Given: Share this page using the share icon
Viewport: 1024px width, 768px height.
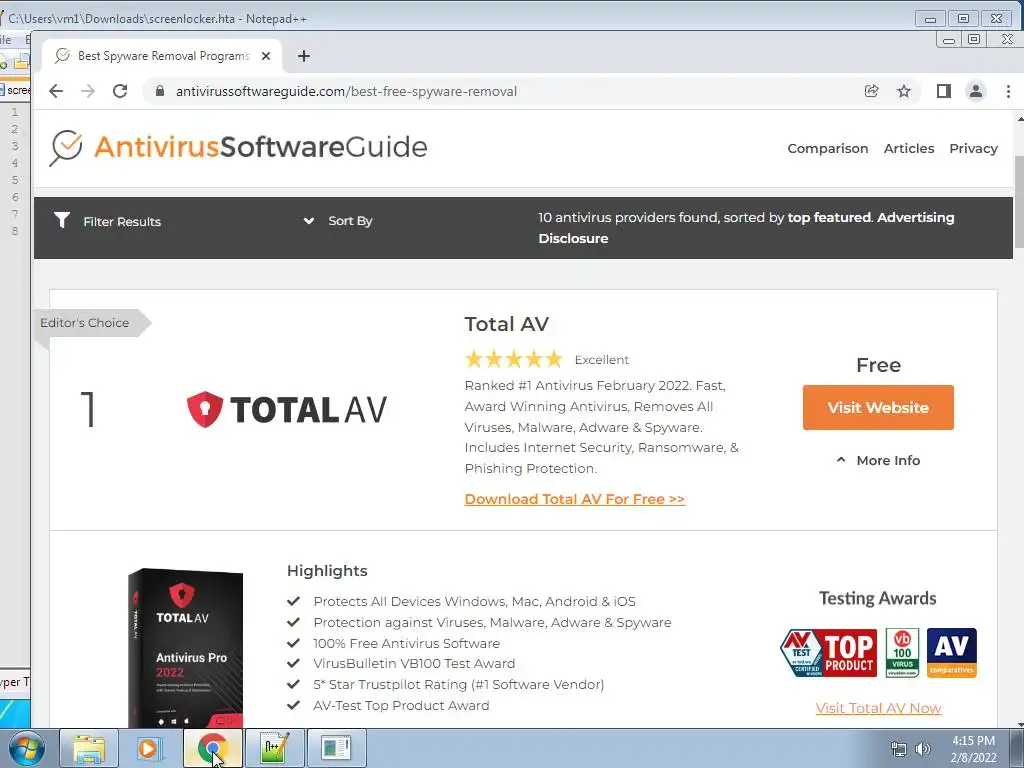Looking at the screenshot, I should pyautogui.click(x=871, y=91).
